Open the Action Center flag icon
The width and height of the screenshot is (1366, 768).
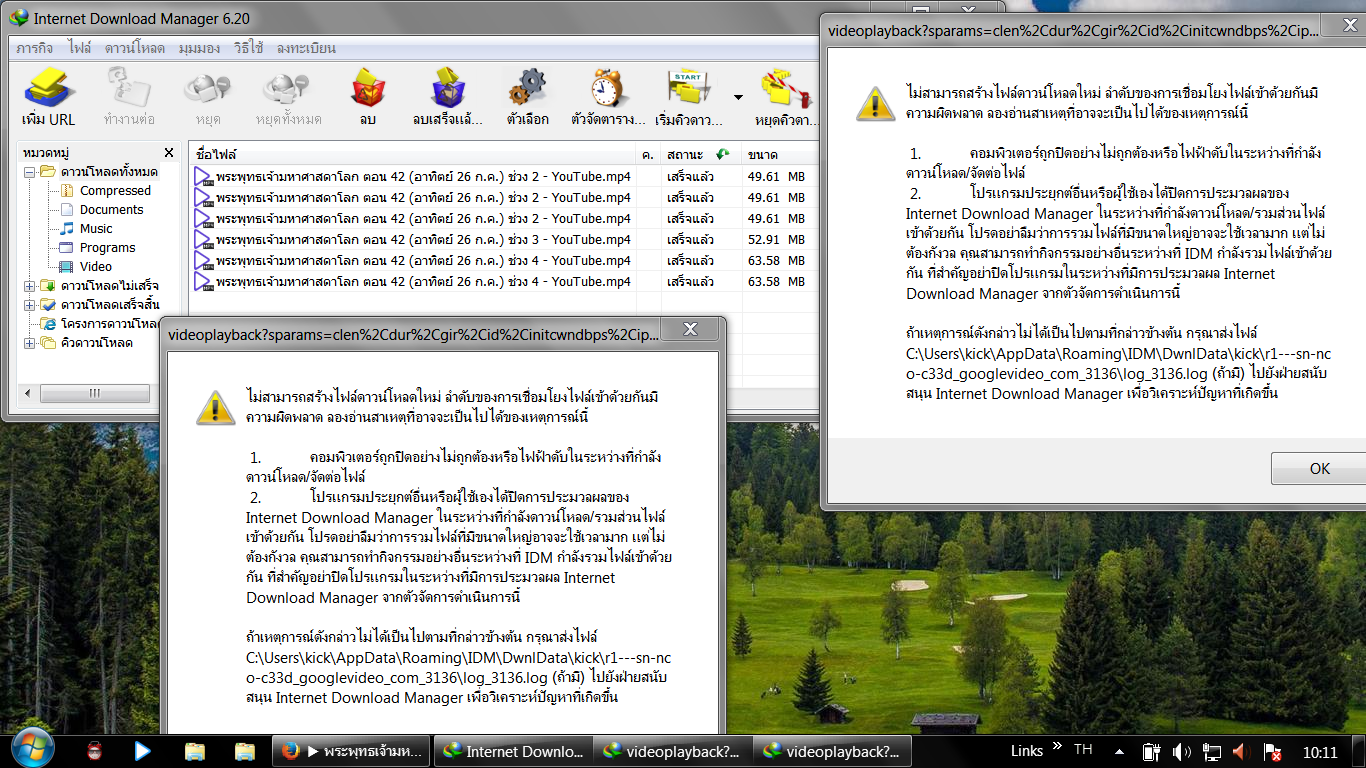coord(1273,751)
